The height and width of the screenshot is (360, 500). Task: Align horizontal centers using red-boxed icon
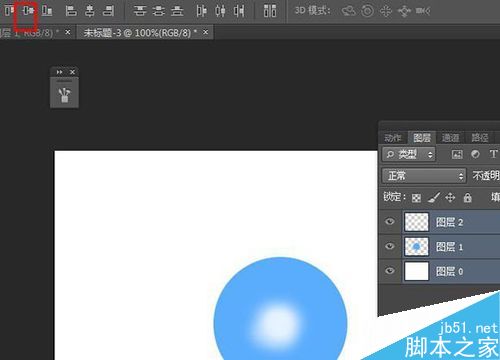(28, 11)
